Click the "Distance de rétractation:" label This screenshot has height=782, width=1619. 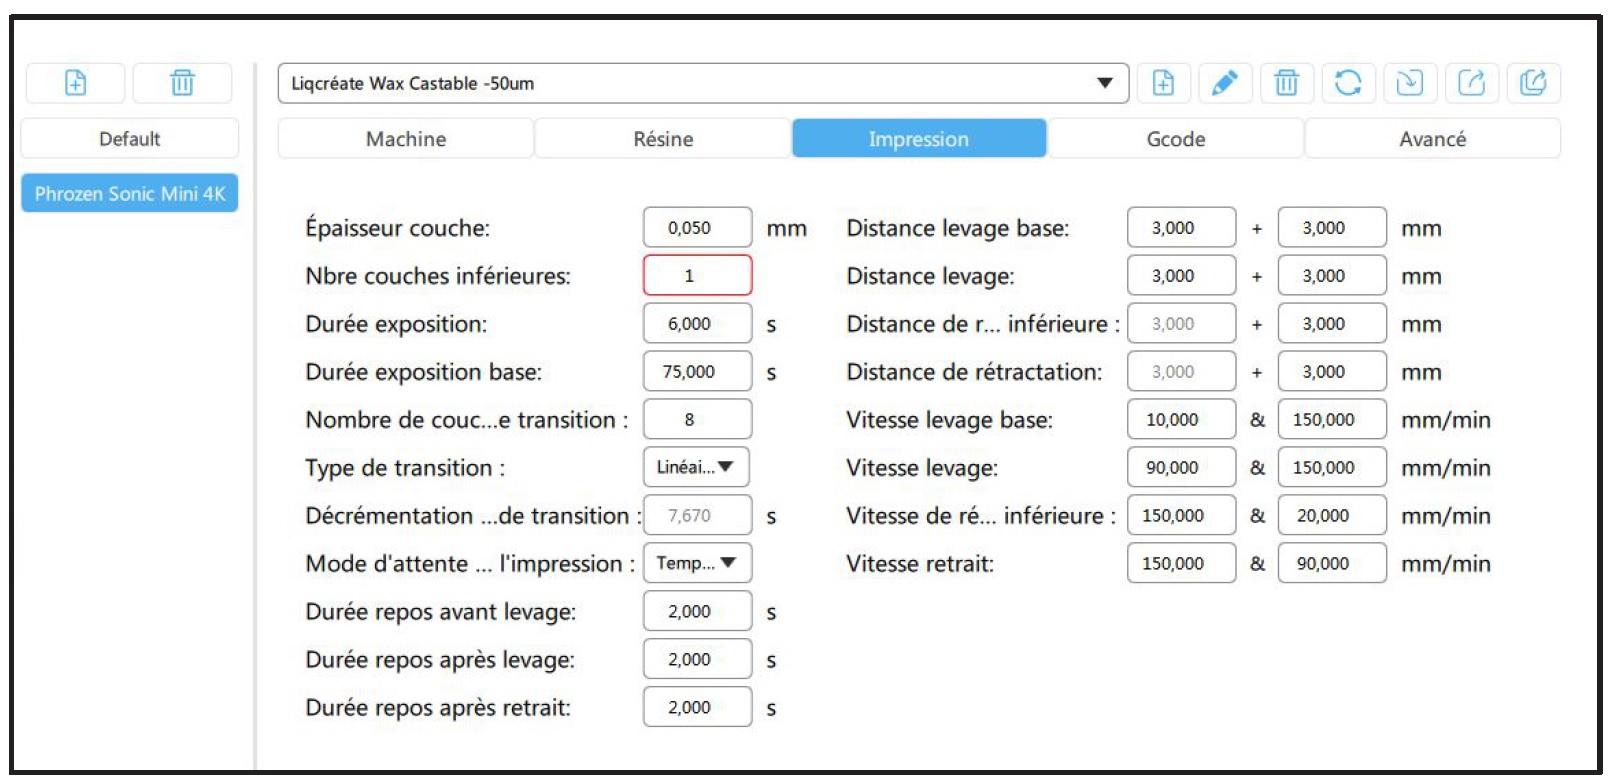coord(974,372)
